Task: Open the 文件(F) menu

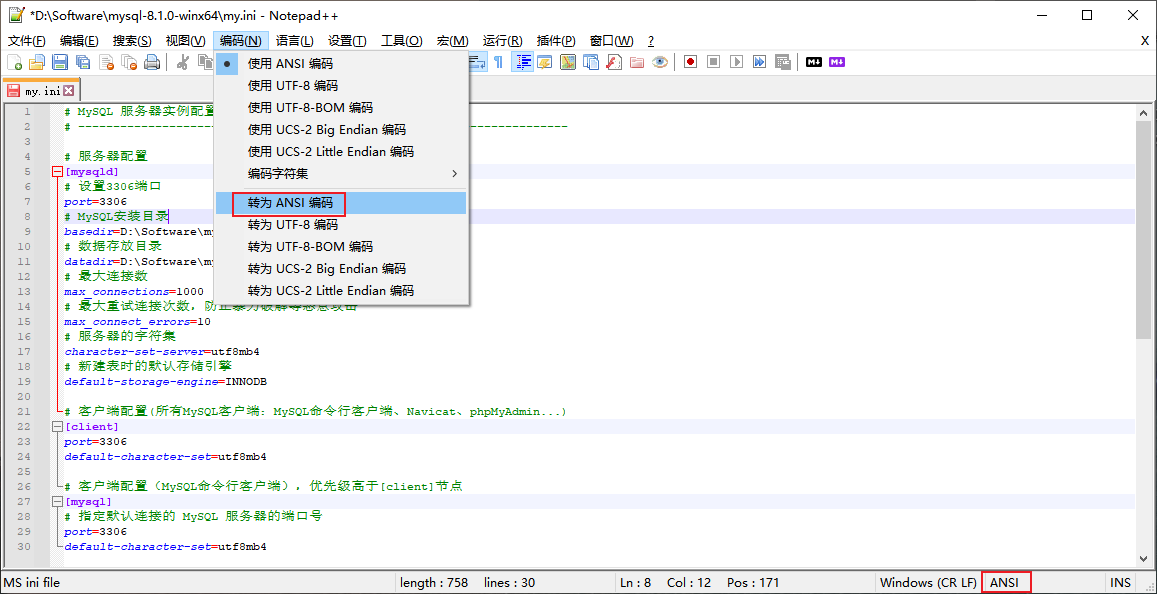Action: click(27, 41)
